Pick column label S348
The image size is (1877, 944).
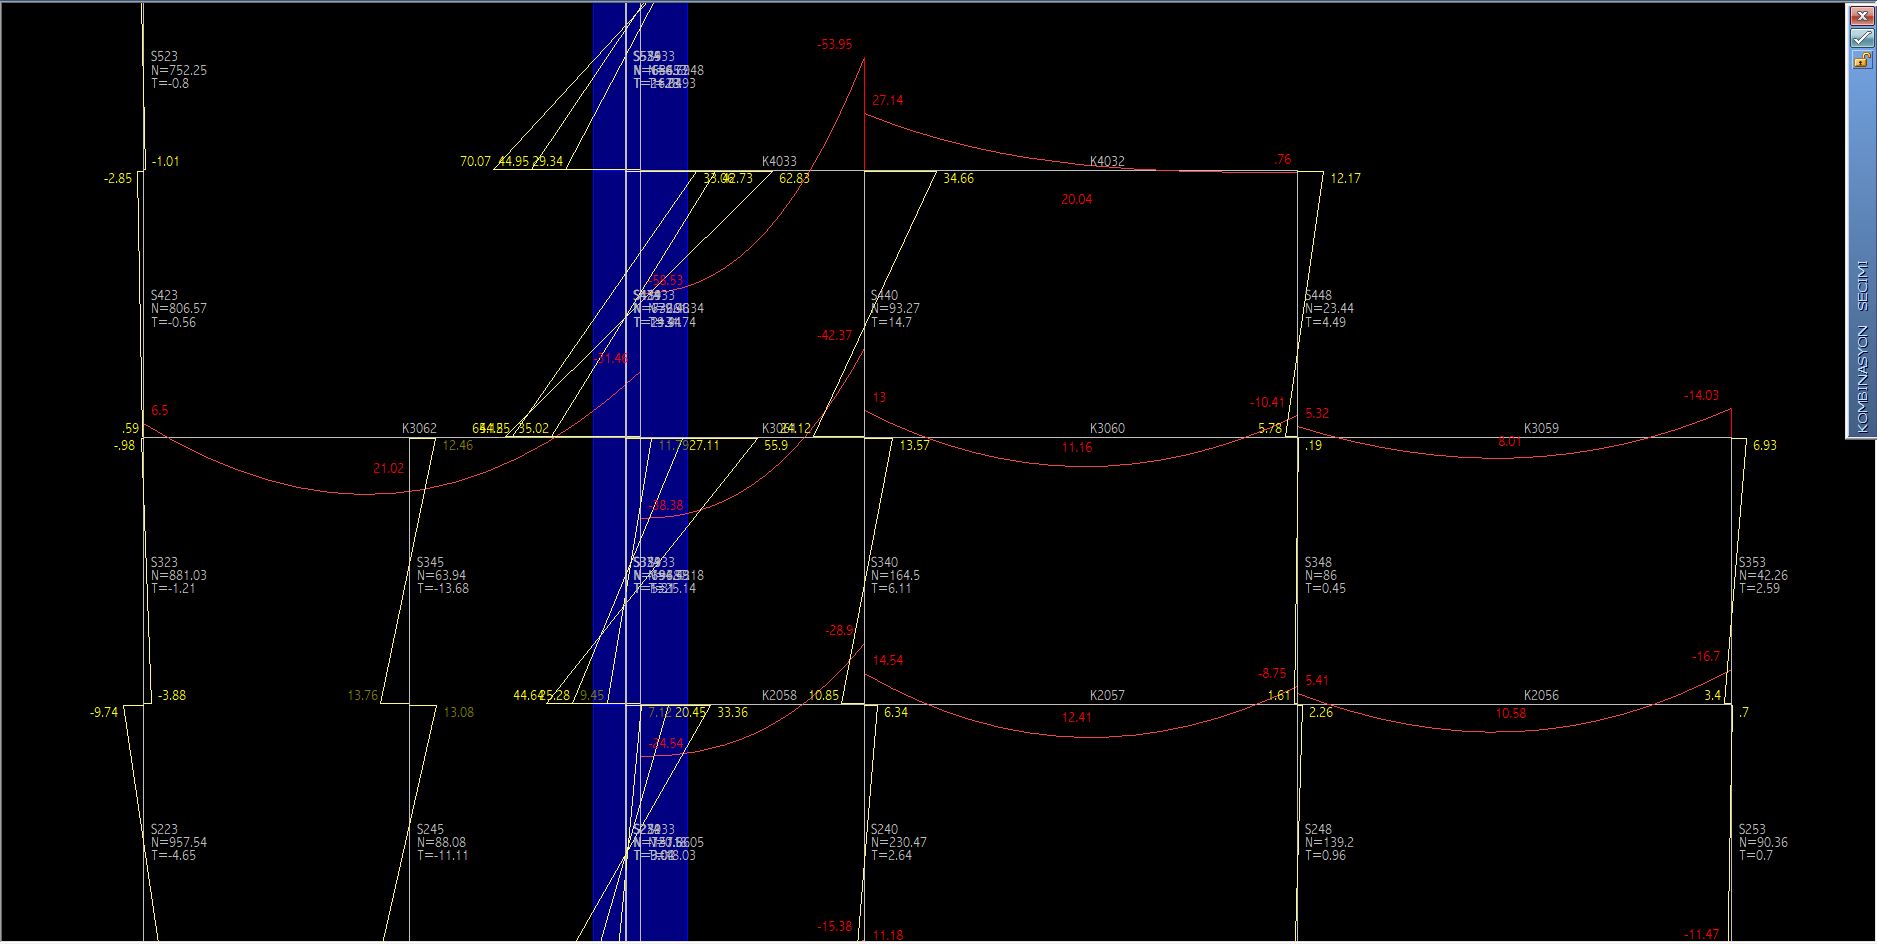pos(1318,562)
